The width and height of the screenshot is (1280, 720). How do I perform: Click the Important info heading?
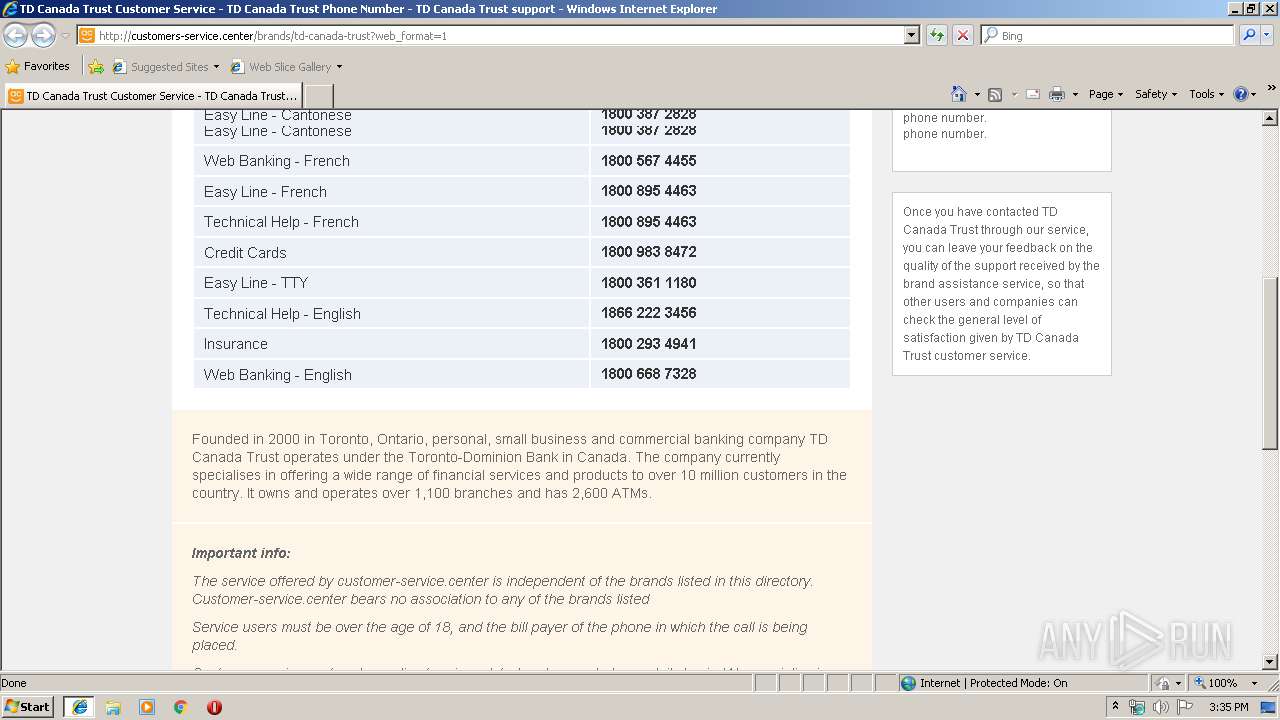tap(241, 553)
